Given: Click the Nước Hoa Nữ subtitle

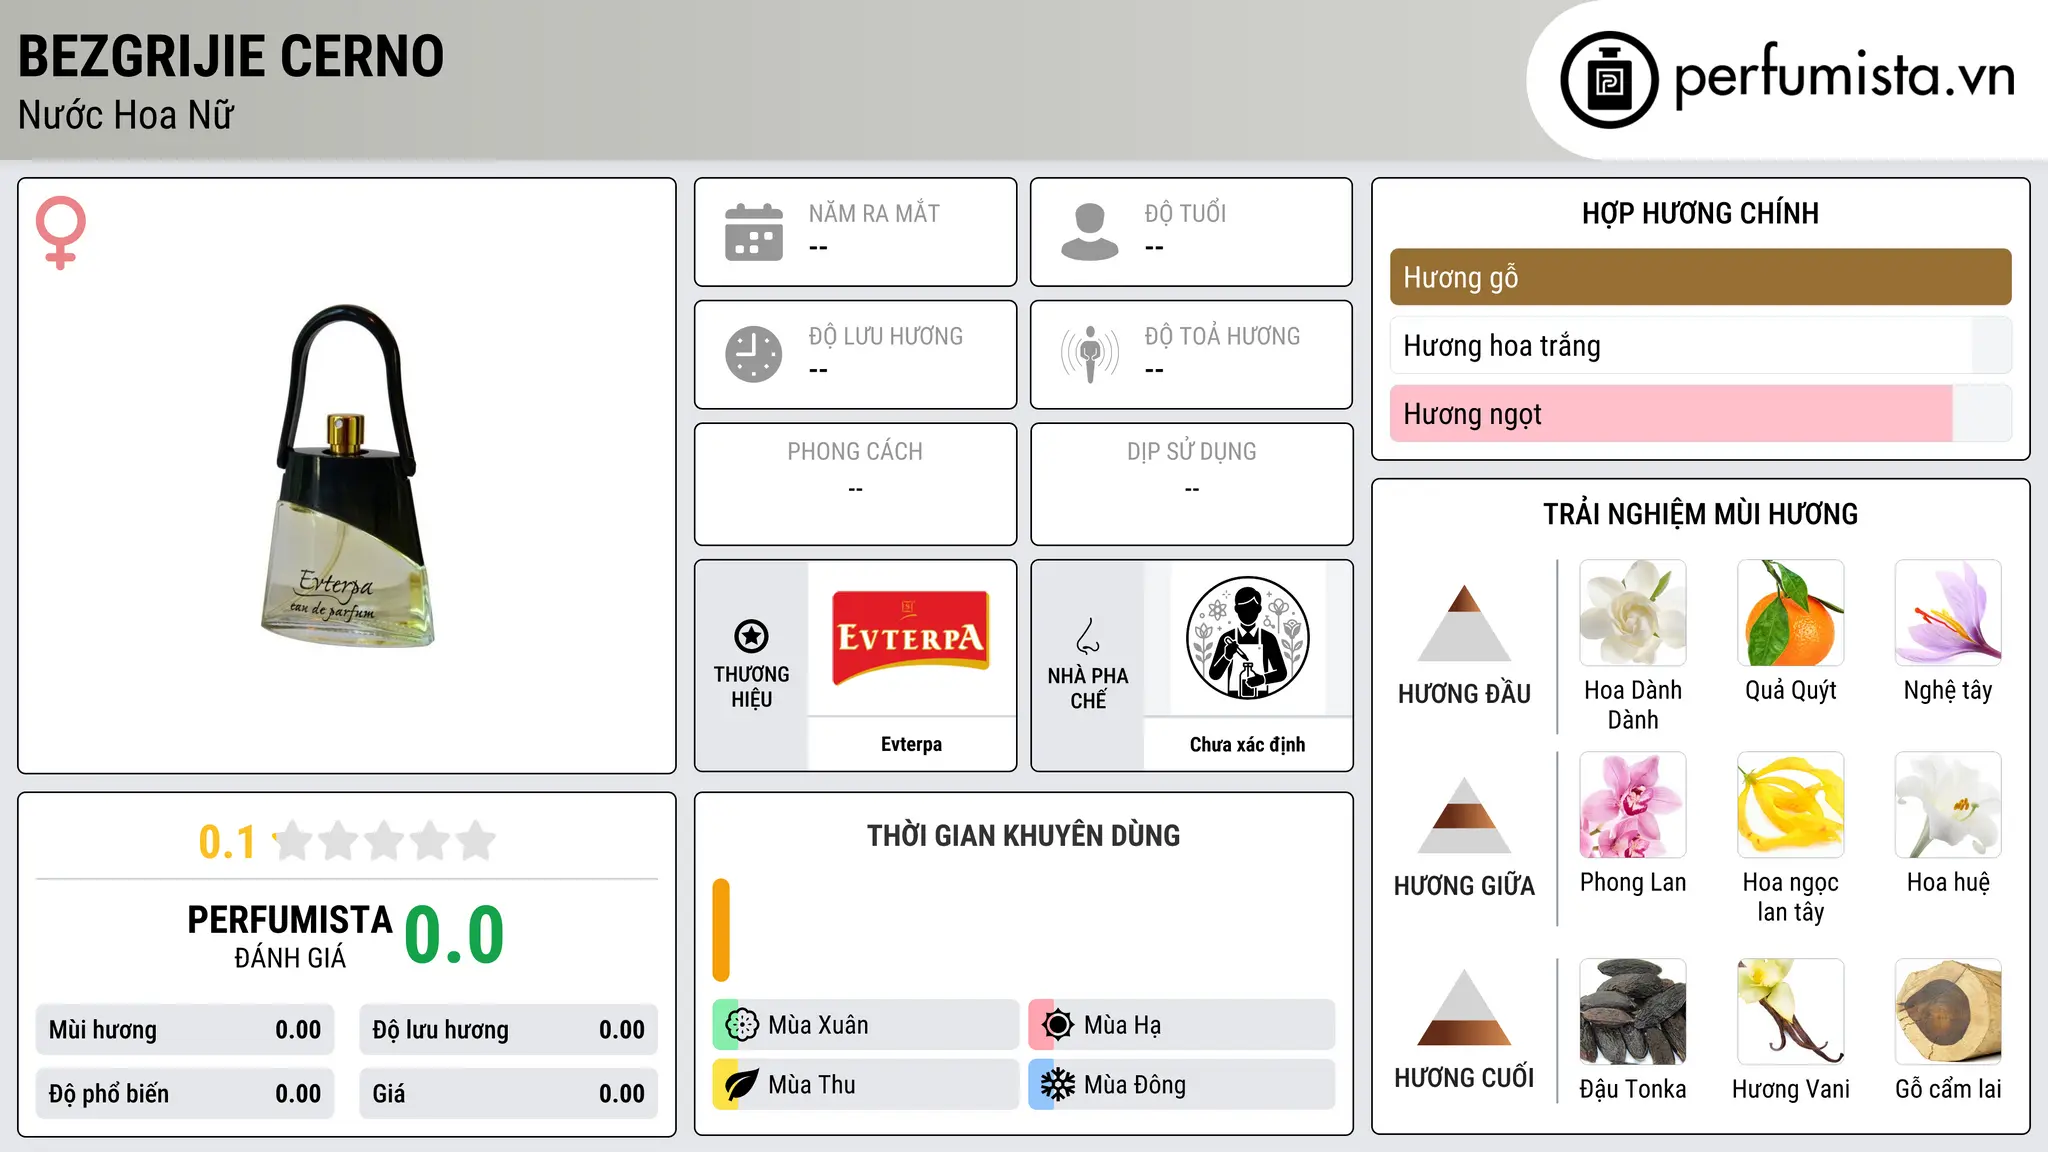Looking at the screenshot, I should tap(126, 115).
